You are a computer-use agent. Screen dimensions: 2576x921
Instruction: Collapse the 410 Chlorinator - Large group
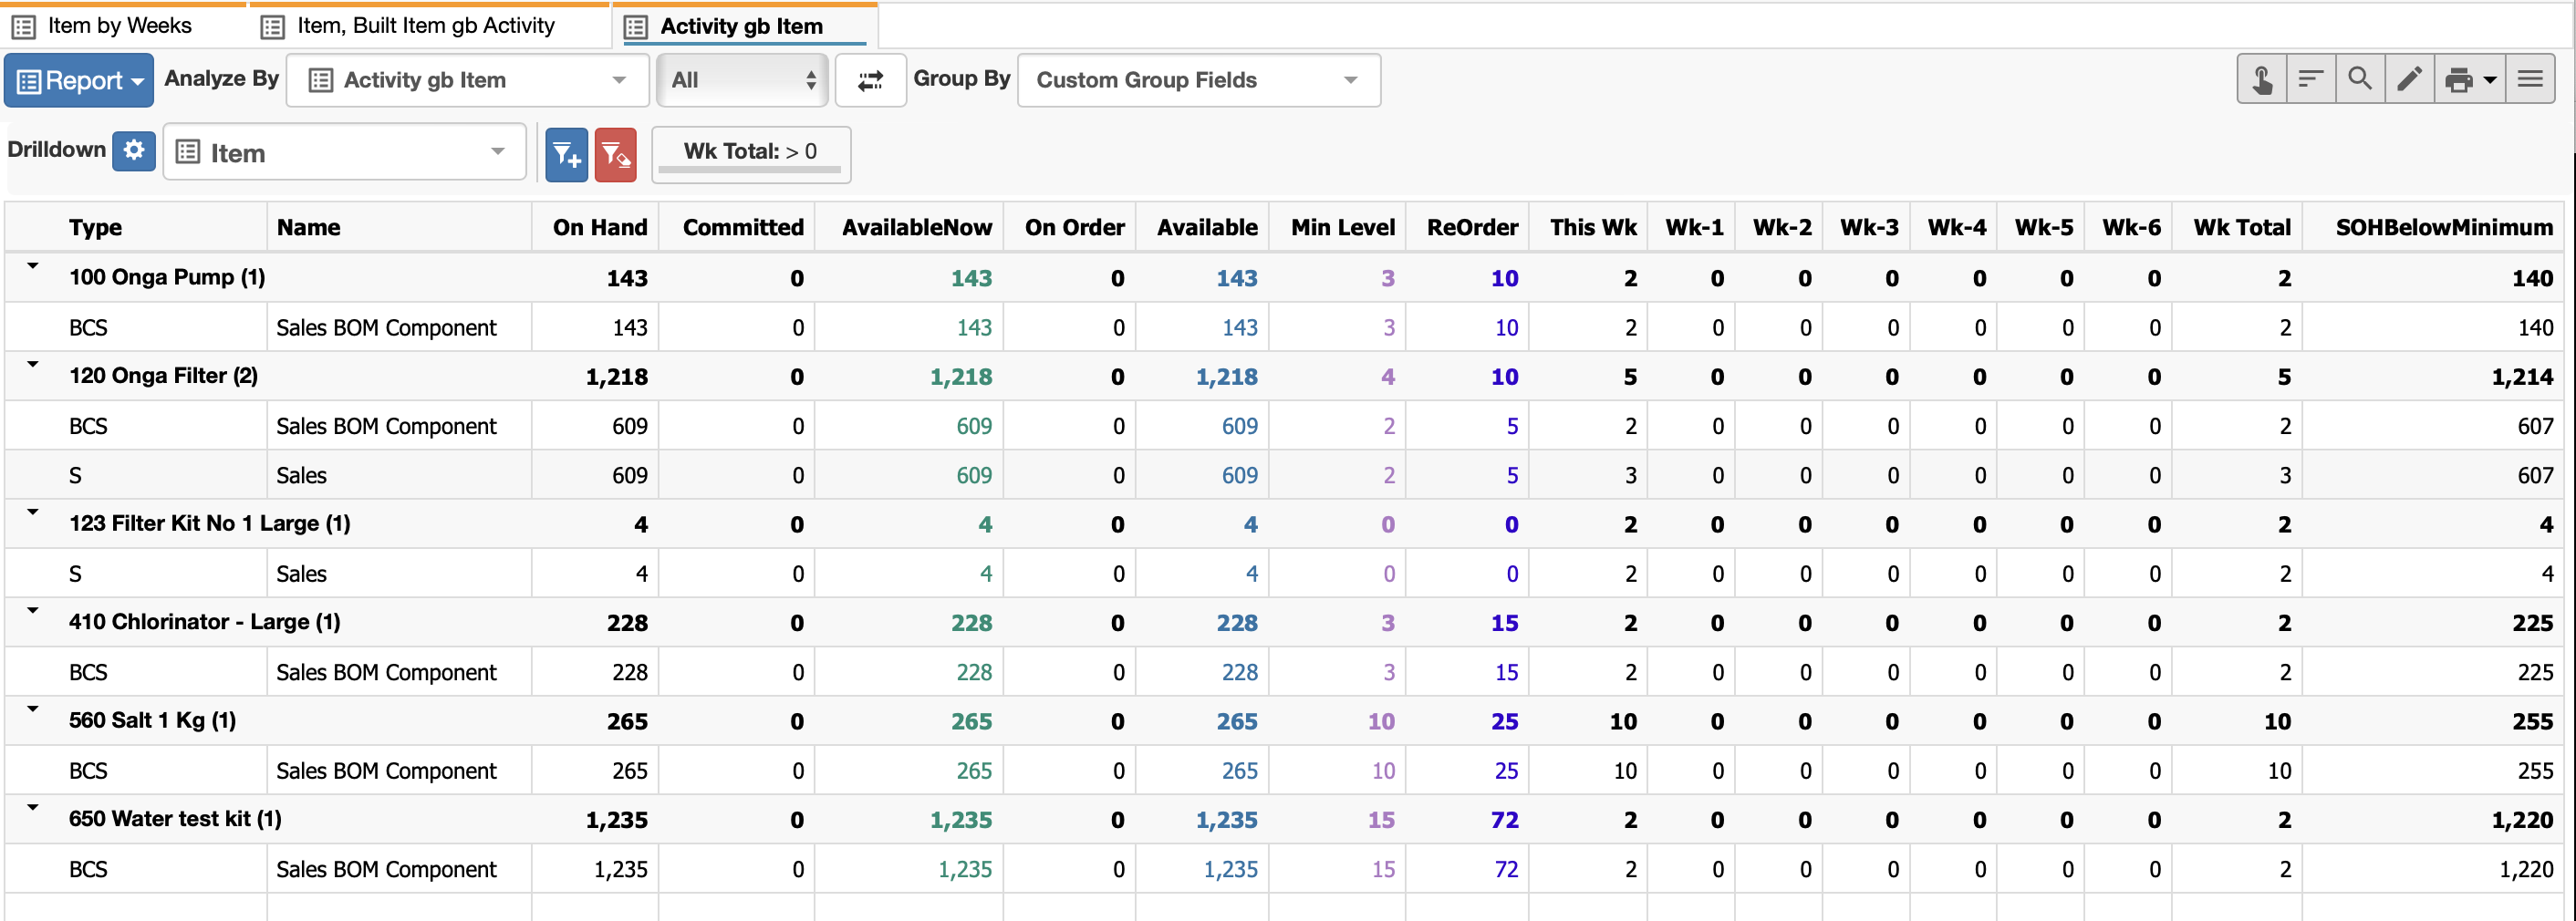(33, 610)
